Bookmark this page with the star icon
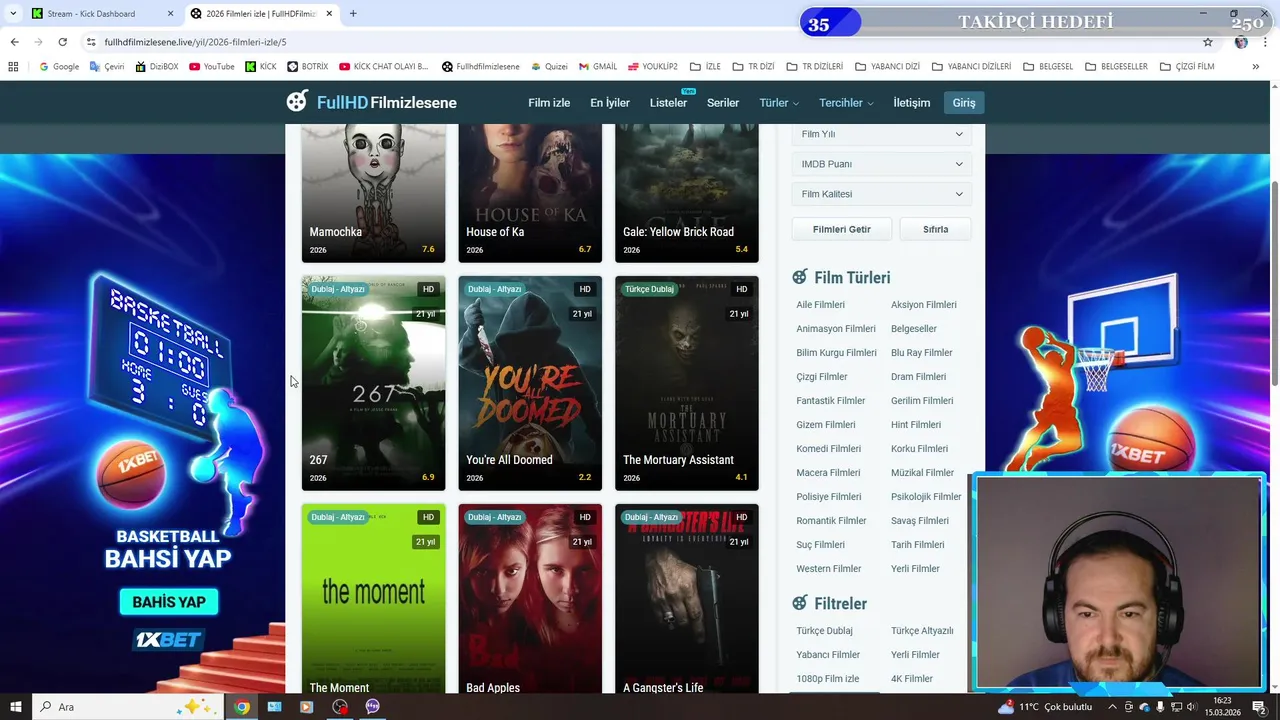 (x=1208, y=42)
